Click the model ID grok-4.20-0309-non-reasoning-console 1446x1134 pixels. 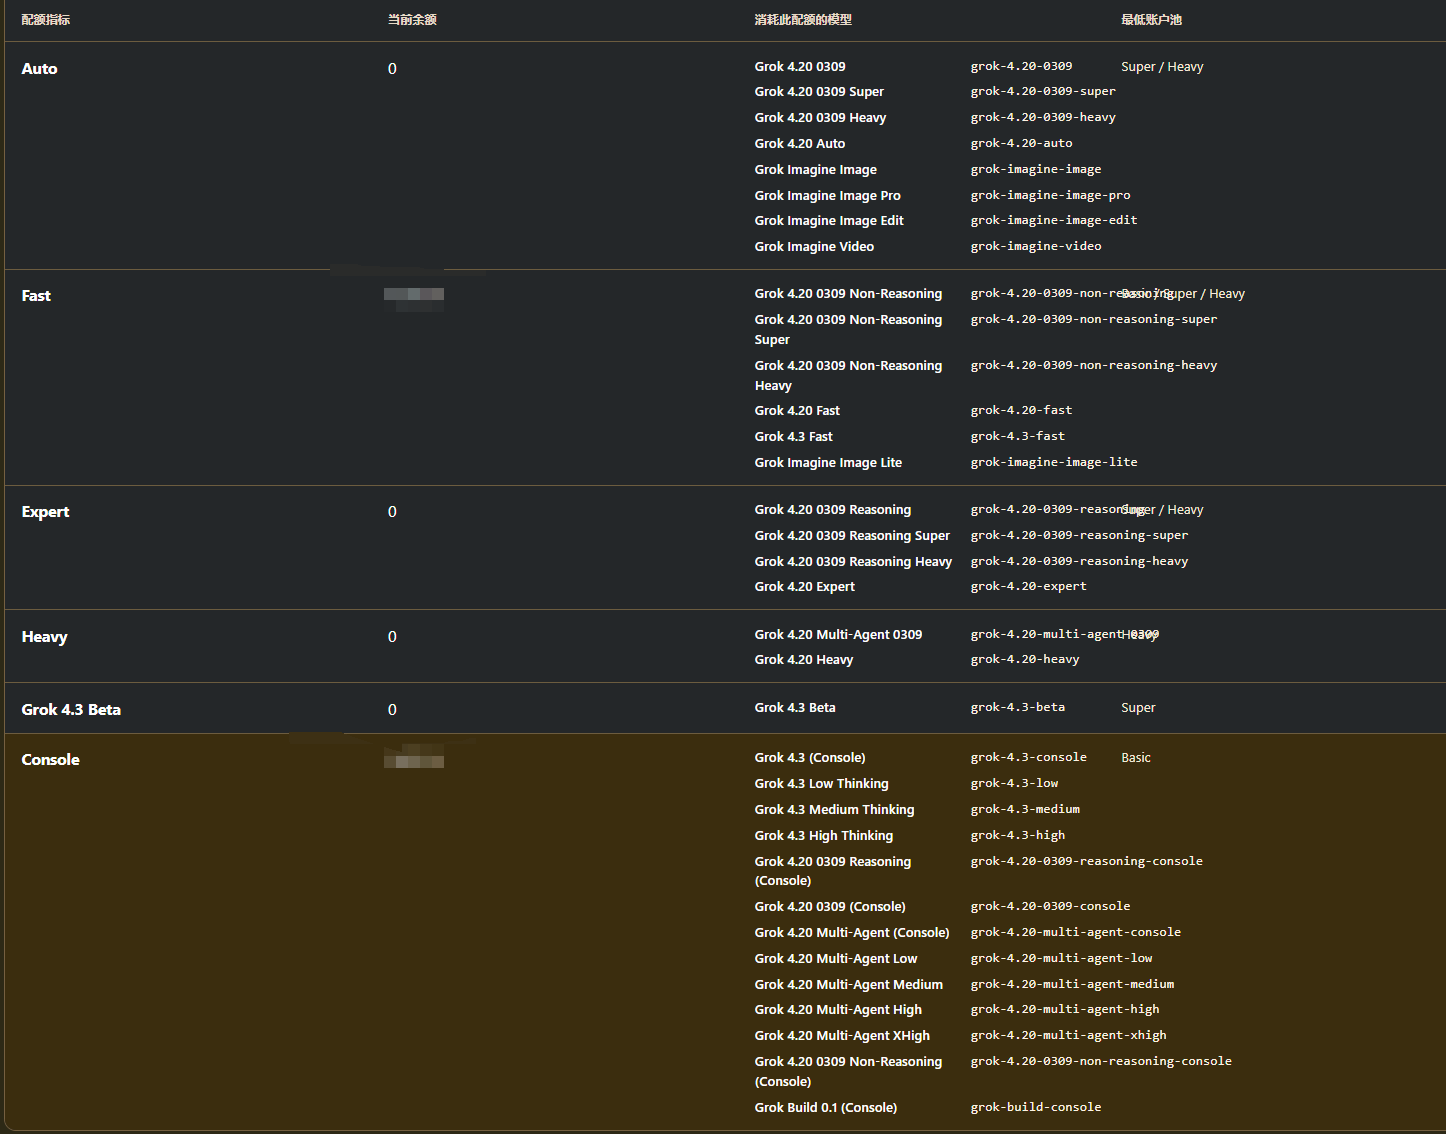pos(1101,1061)
